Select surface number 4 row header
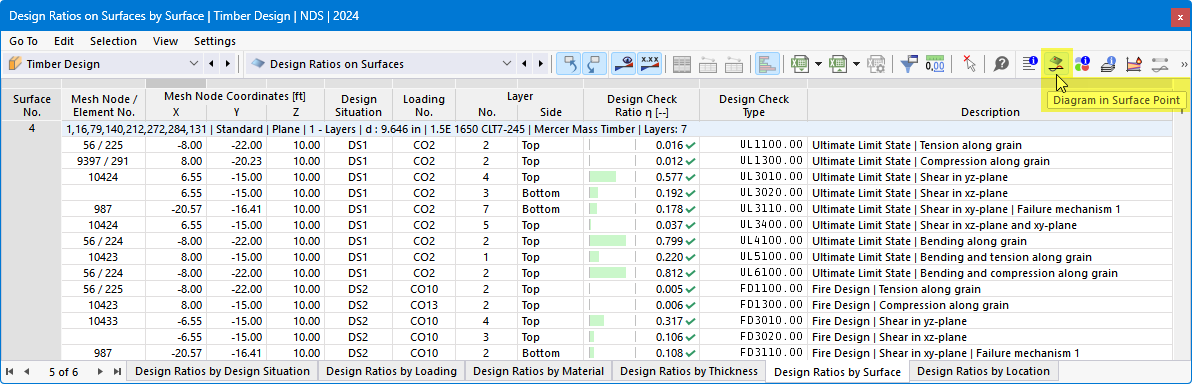The width and height of the screenshot is (1192, 384). pyautogui.click(x=31, y=129)
